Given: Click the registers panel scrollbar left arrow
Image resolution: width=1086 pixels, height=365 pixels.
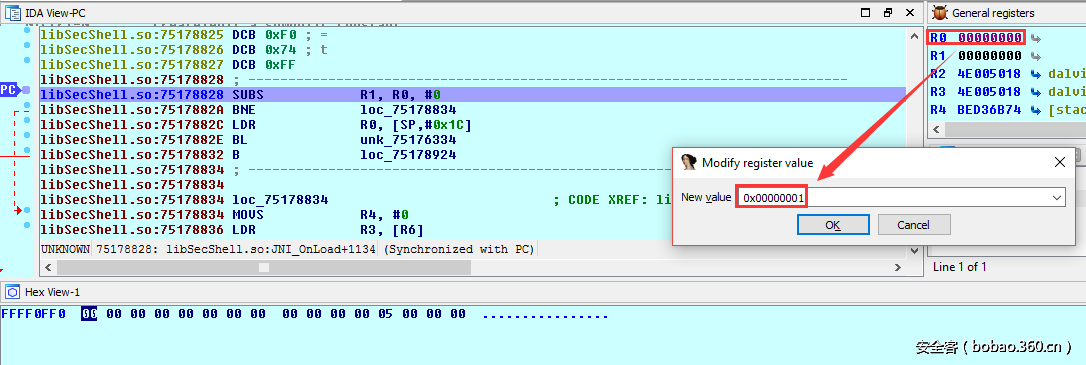Looking at the screenshot, I should 936,129.
